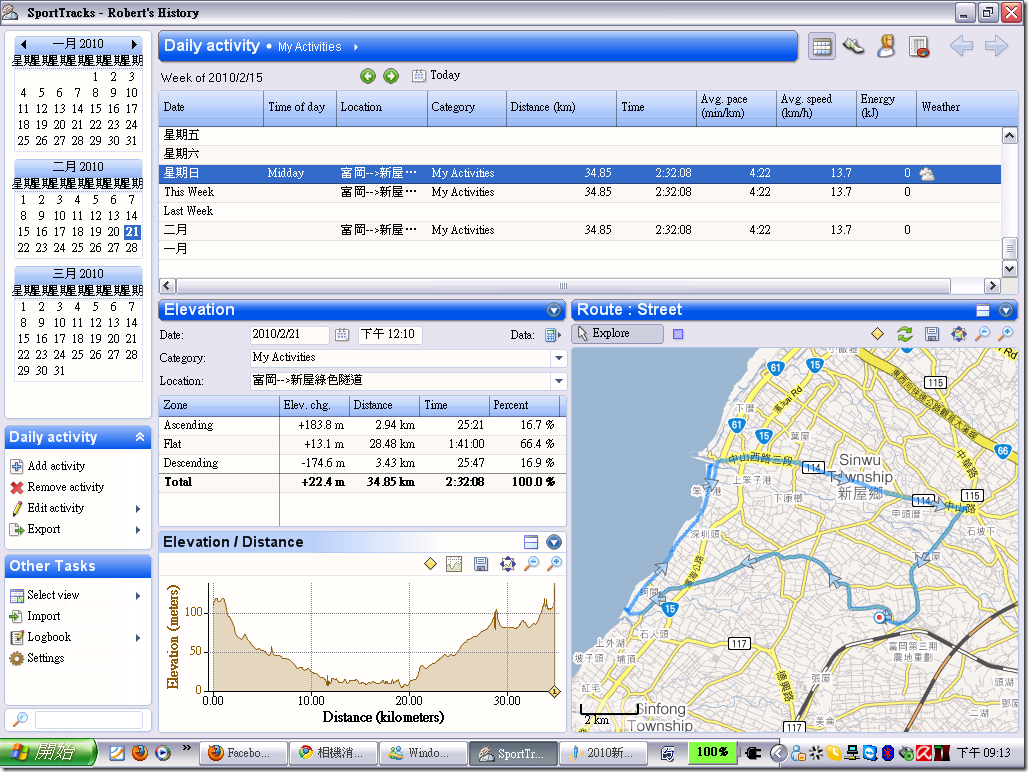Click Add activity in the sidebar
1028x772 pixels.
[x=56, y=466]
